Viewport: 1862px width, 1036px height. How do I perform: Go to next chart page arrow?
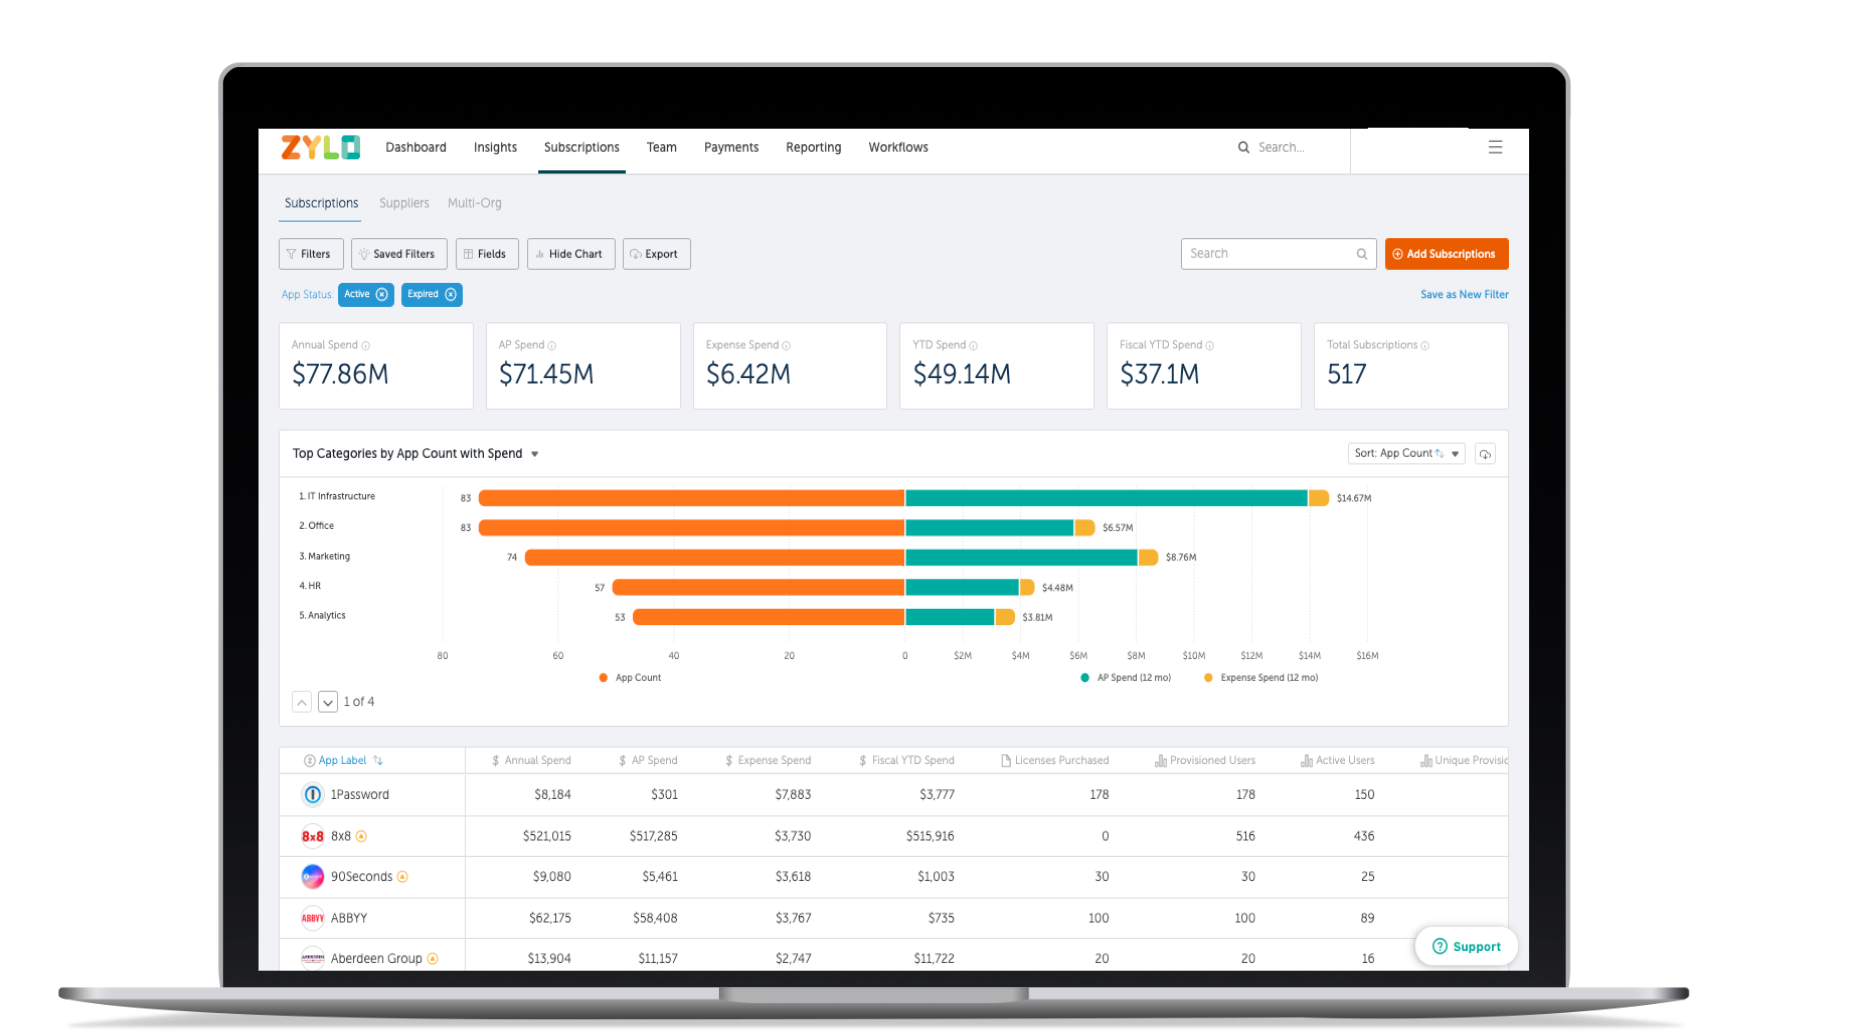328,702
